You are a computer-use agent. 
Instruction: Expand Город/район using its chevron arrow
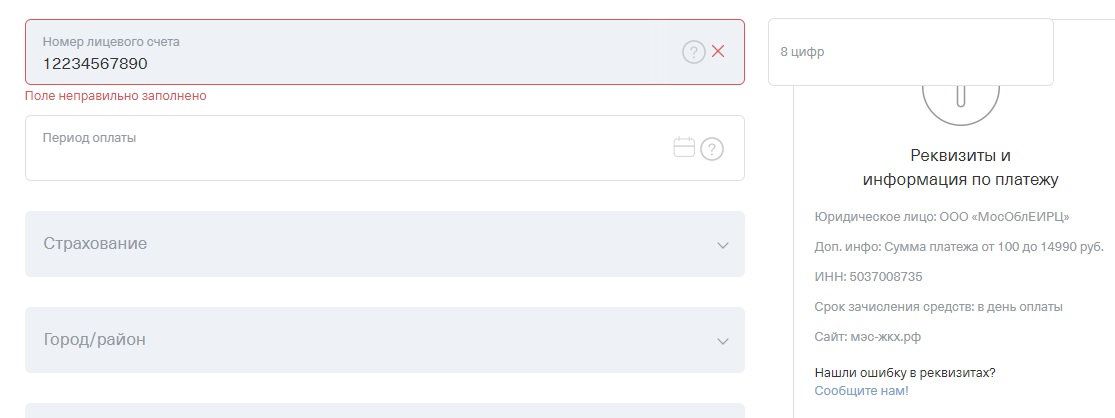tap(723, 341)
